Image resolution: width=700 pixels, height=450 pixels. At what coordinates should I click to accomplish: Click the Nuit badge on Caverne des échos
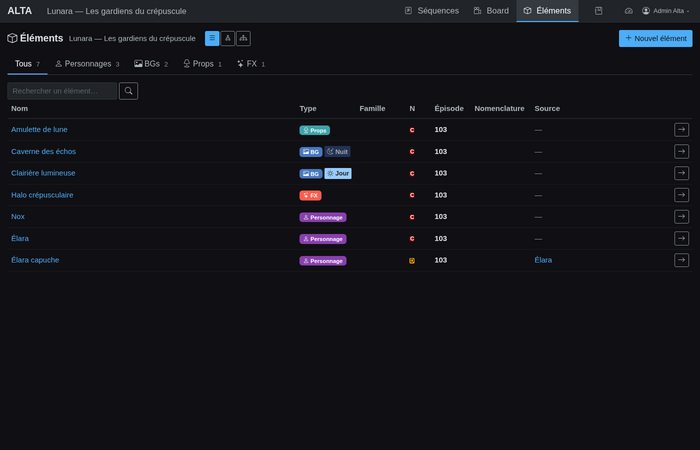click(337, 152)
